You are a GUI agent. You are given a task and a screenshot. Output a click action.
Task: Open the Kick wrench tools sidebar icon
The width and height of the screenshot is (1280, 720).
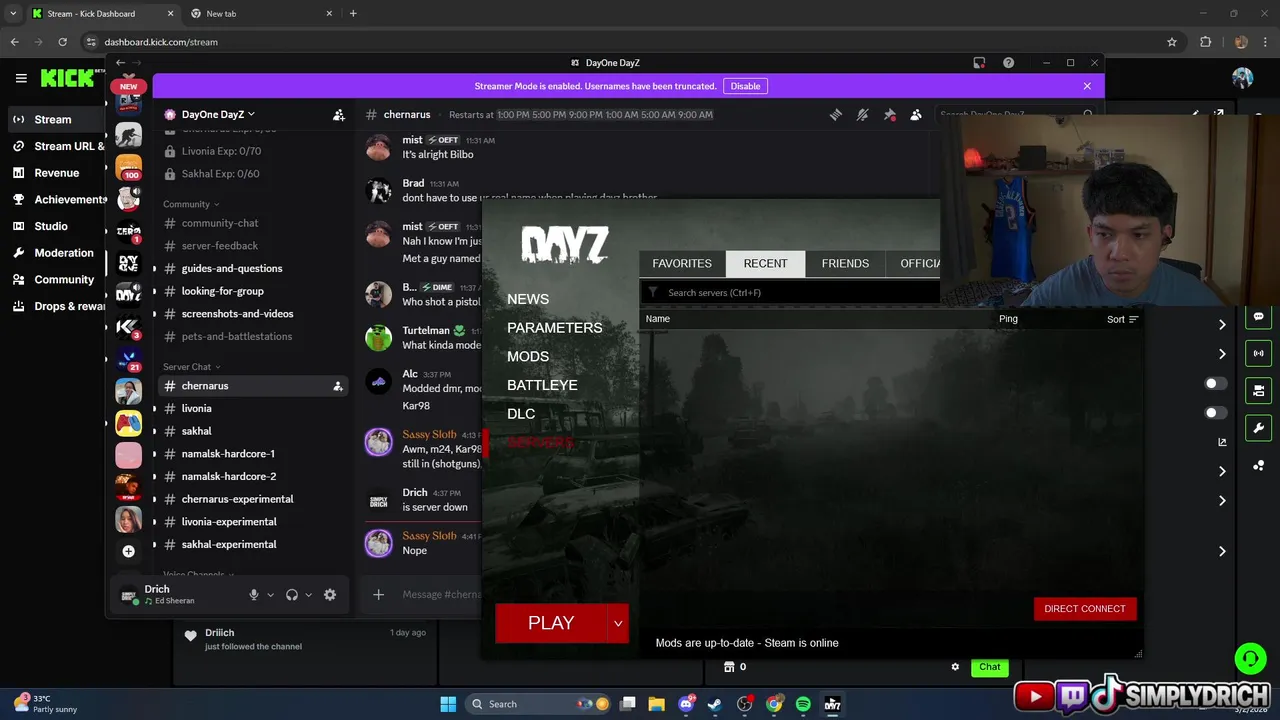click(x=1258, y=428)
